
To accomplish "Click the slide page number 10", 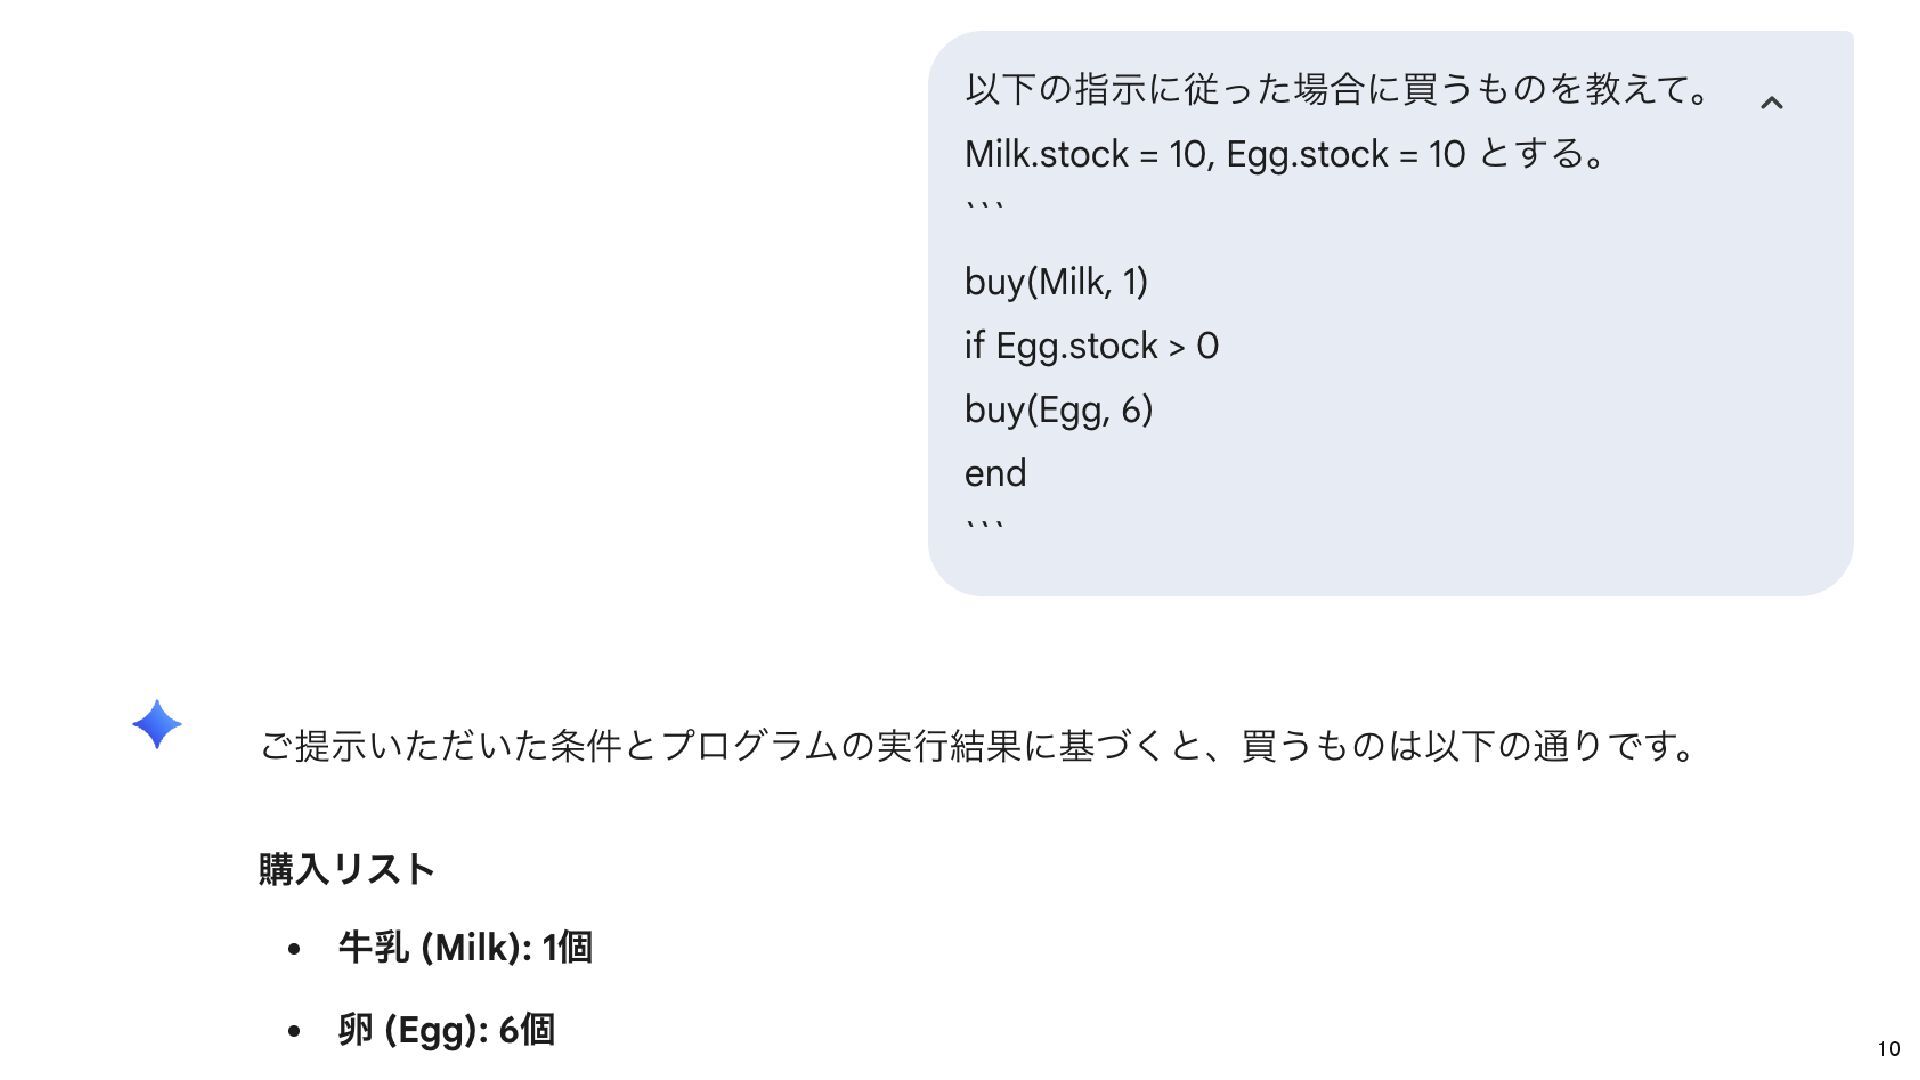I will coord(1888,1049).
